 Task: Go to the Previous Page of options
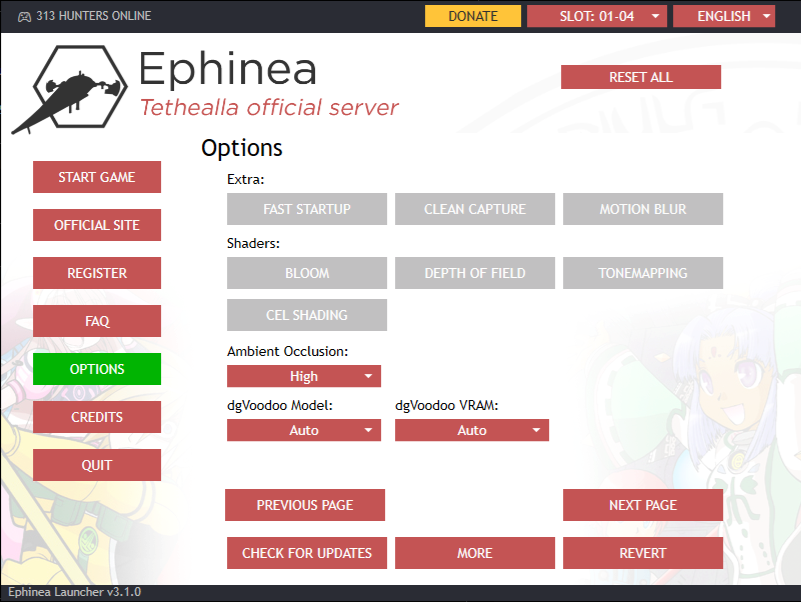point(305,505)
